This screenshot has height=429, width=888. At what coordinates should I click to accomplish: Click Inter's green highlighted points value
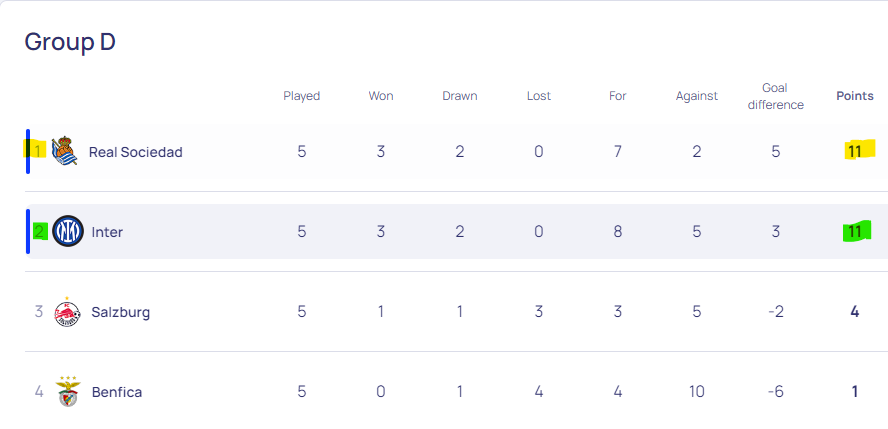pyautogui.click(x=855, y=231)
